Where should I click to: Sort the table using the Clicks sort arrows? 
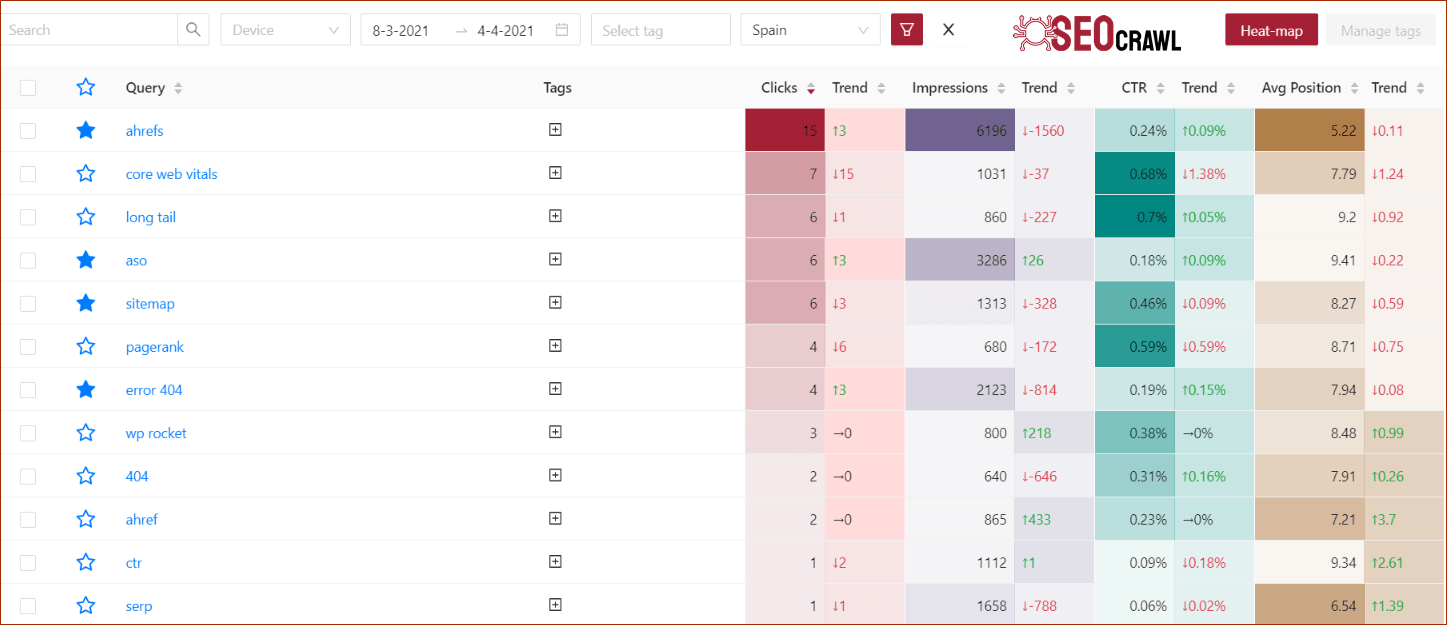[810, 87]
